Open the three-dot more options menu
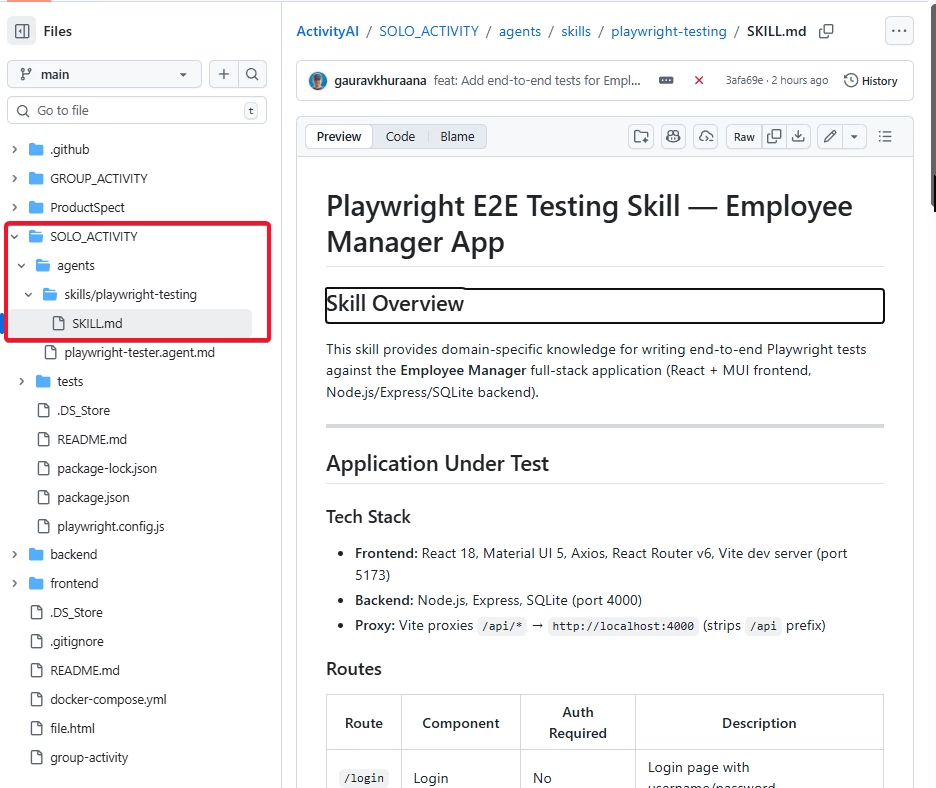 pos(899,31)
